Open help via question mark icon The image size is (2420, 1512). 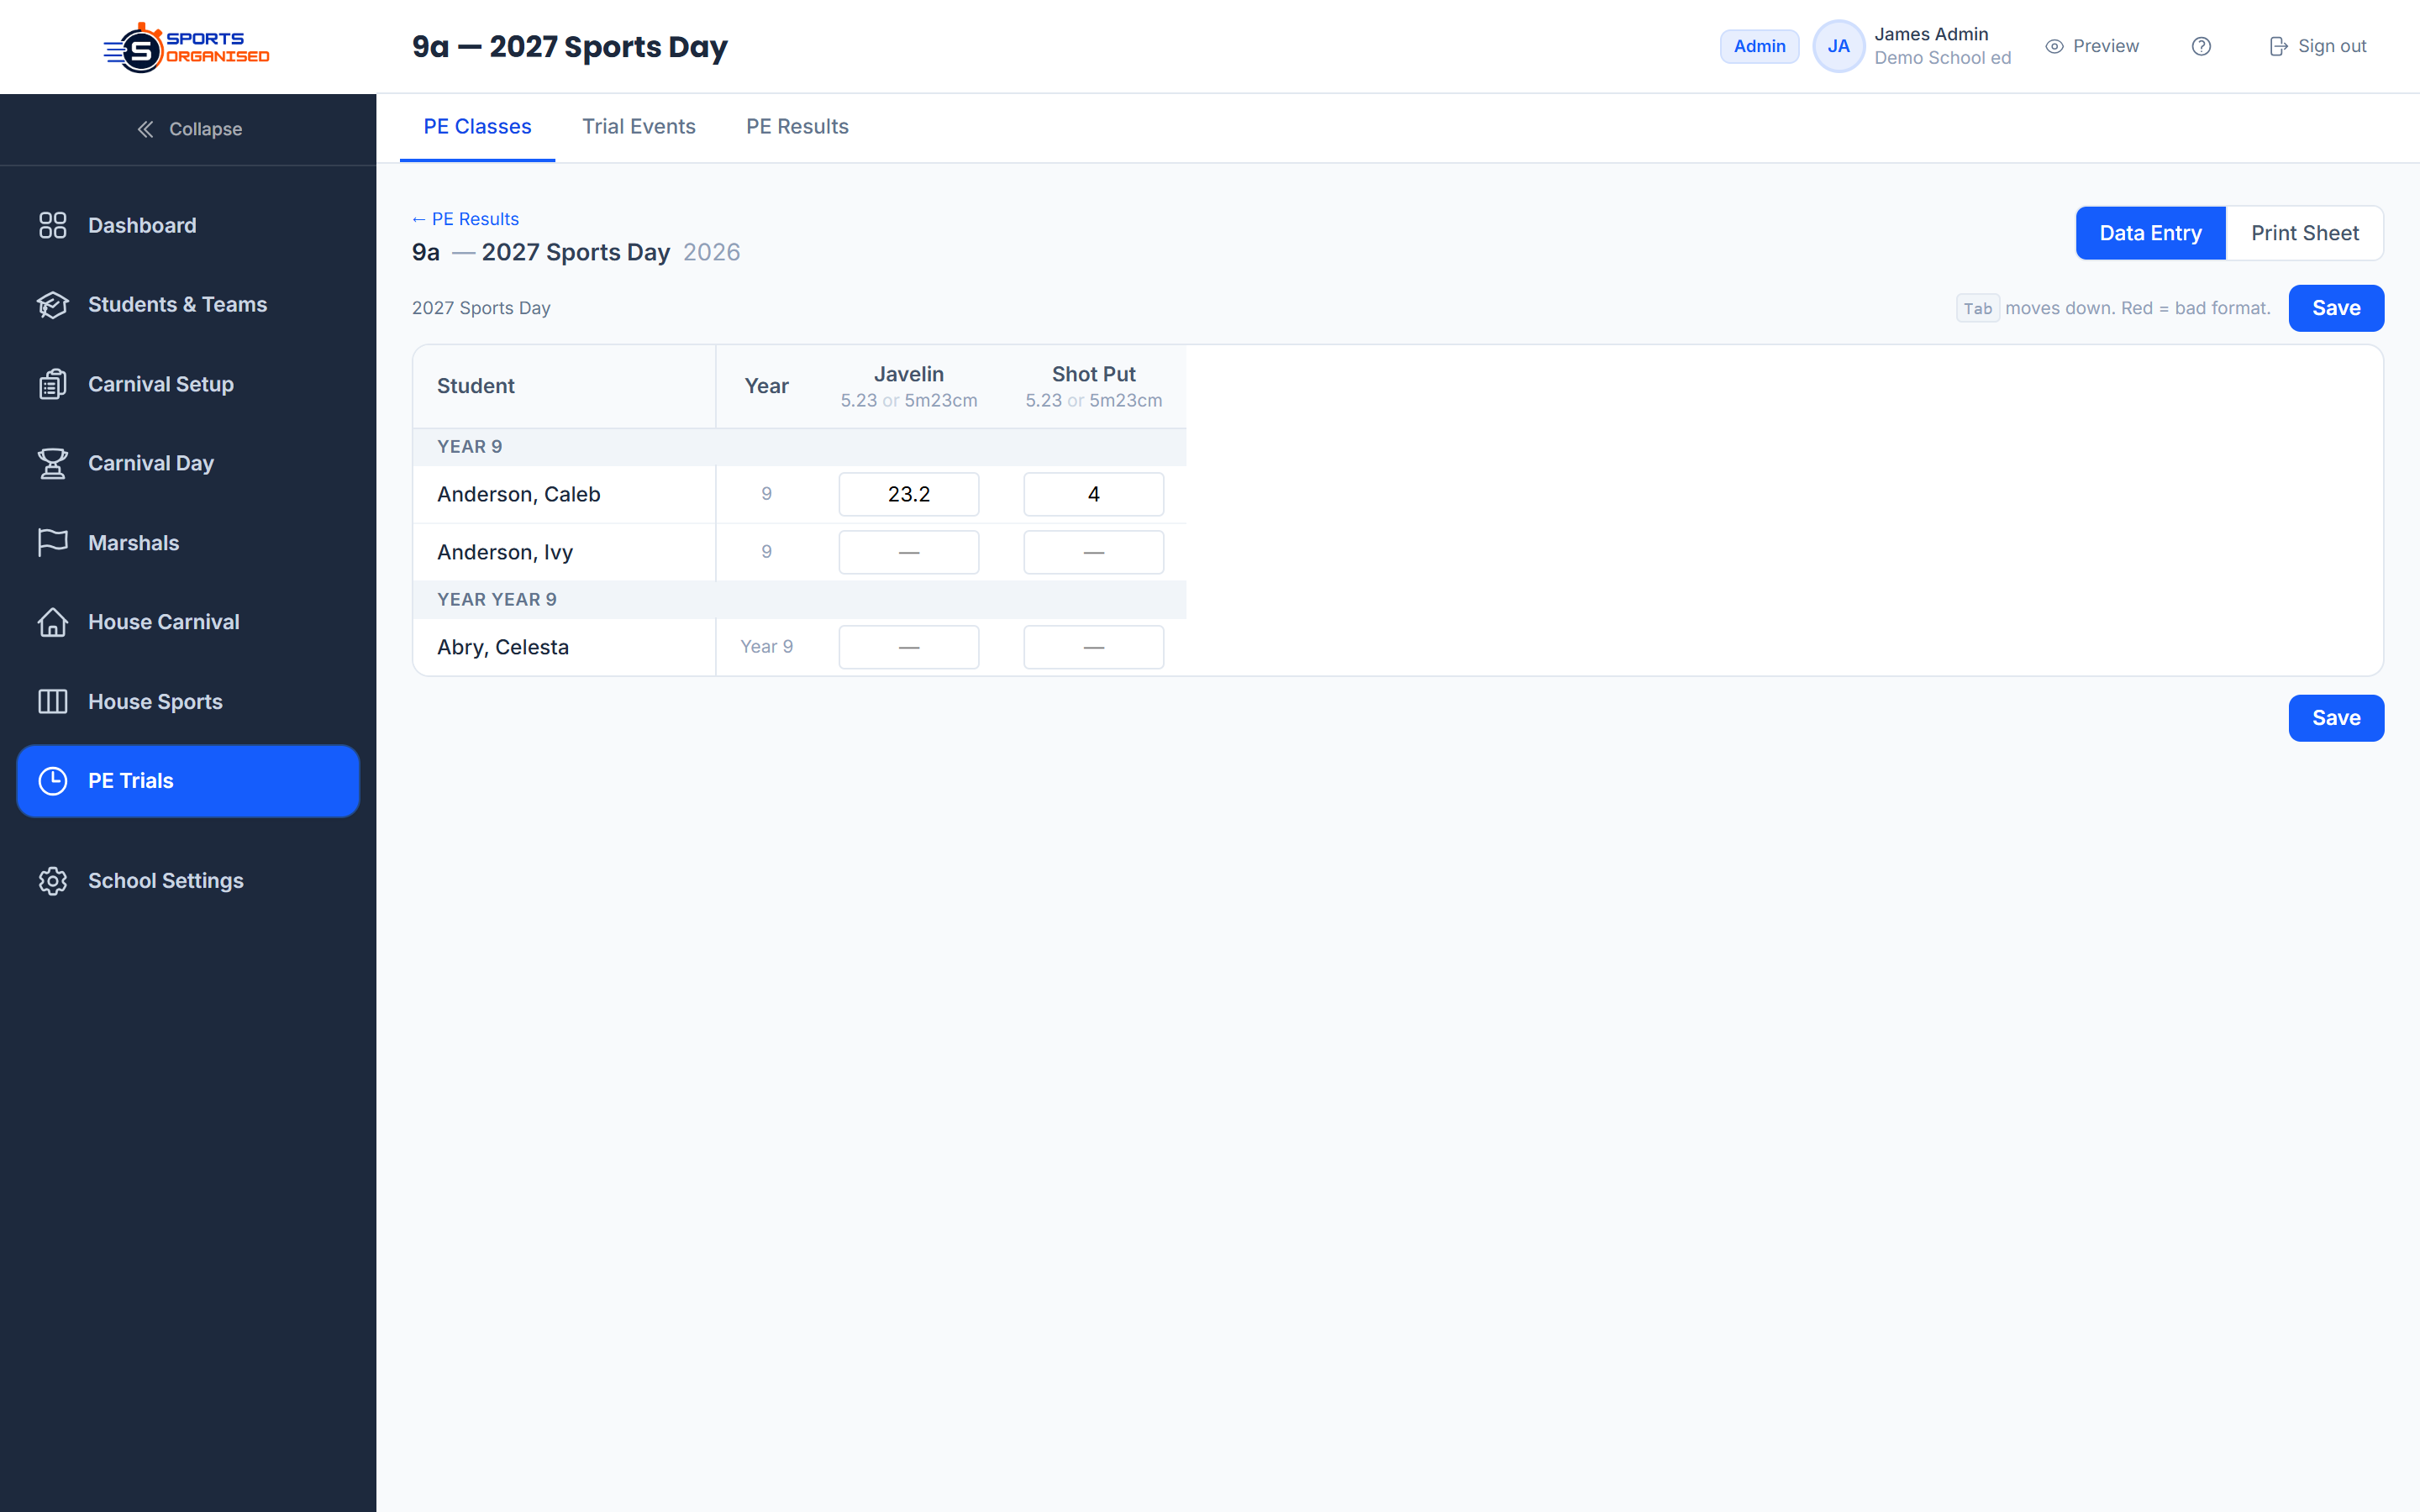2201,46
